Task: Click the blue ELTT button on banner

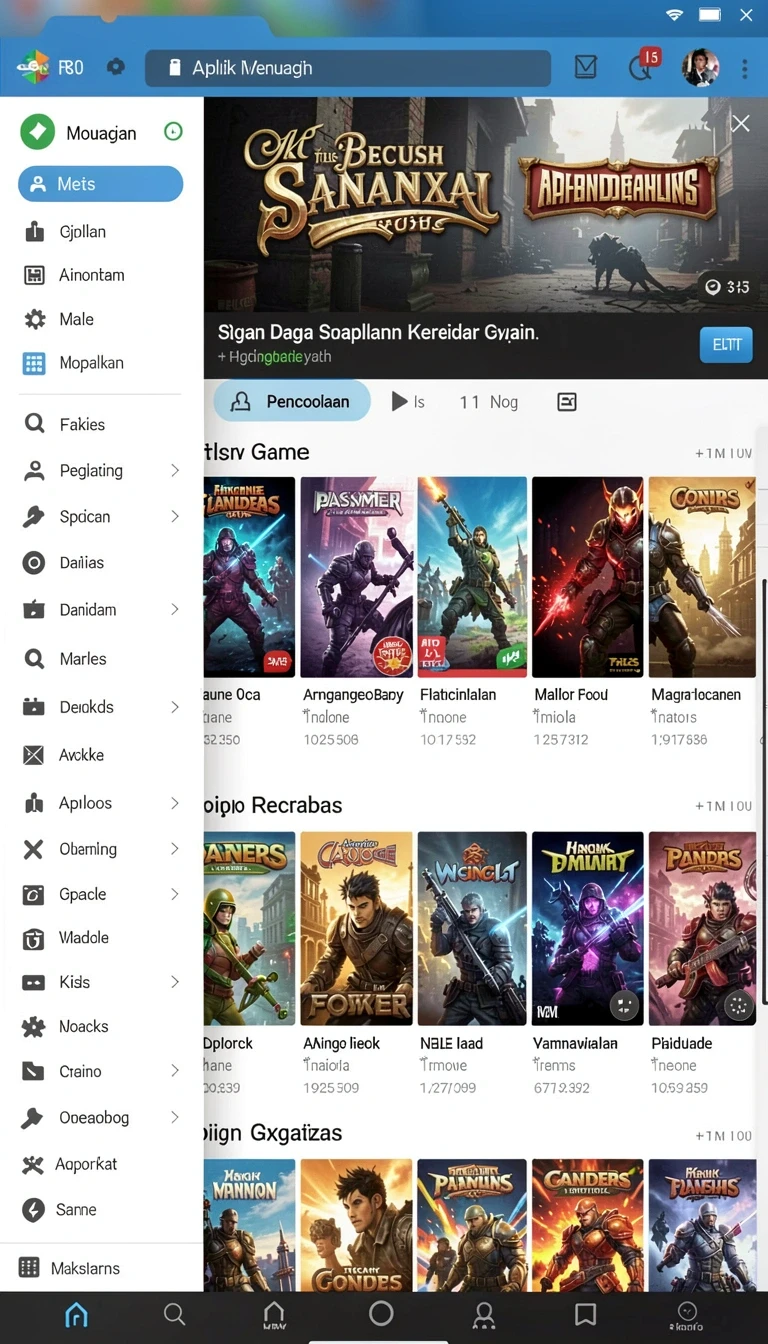Action: pyautogui.click(x=726, y=344)
